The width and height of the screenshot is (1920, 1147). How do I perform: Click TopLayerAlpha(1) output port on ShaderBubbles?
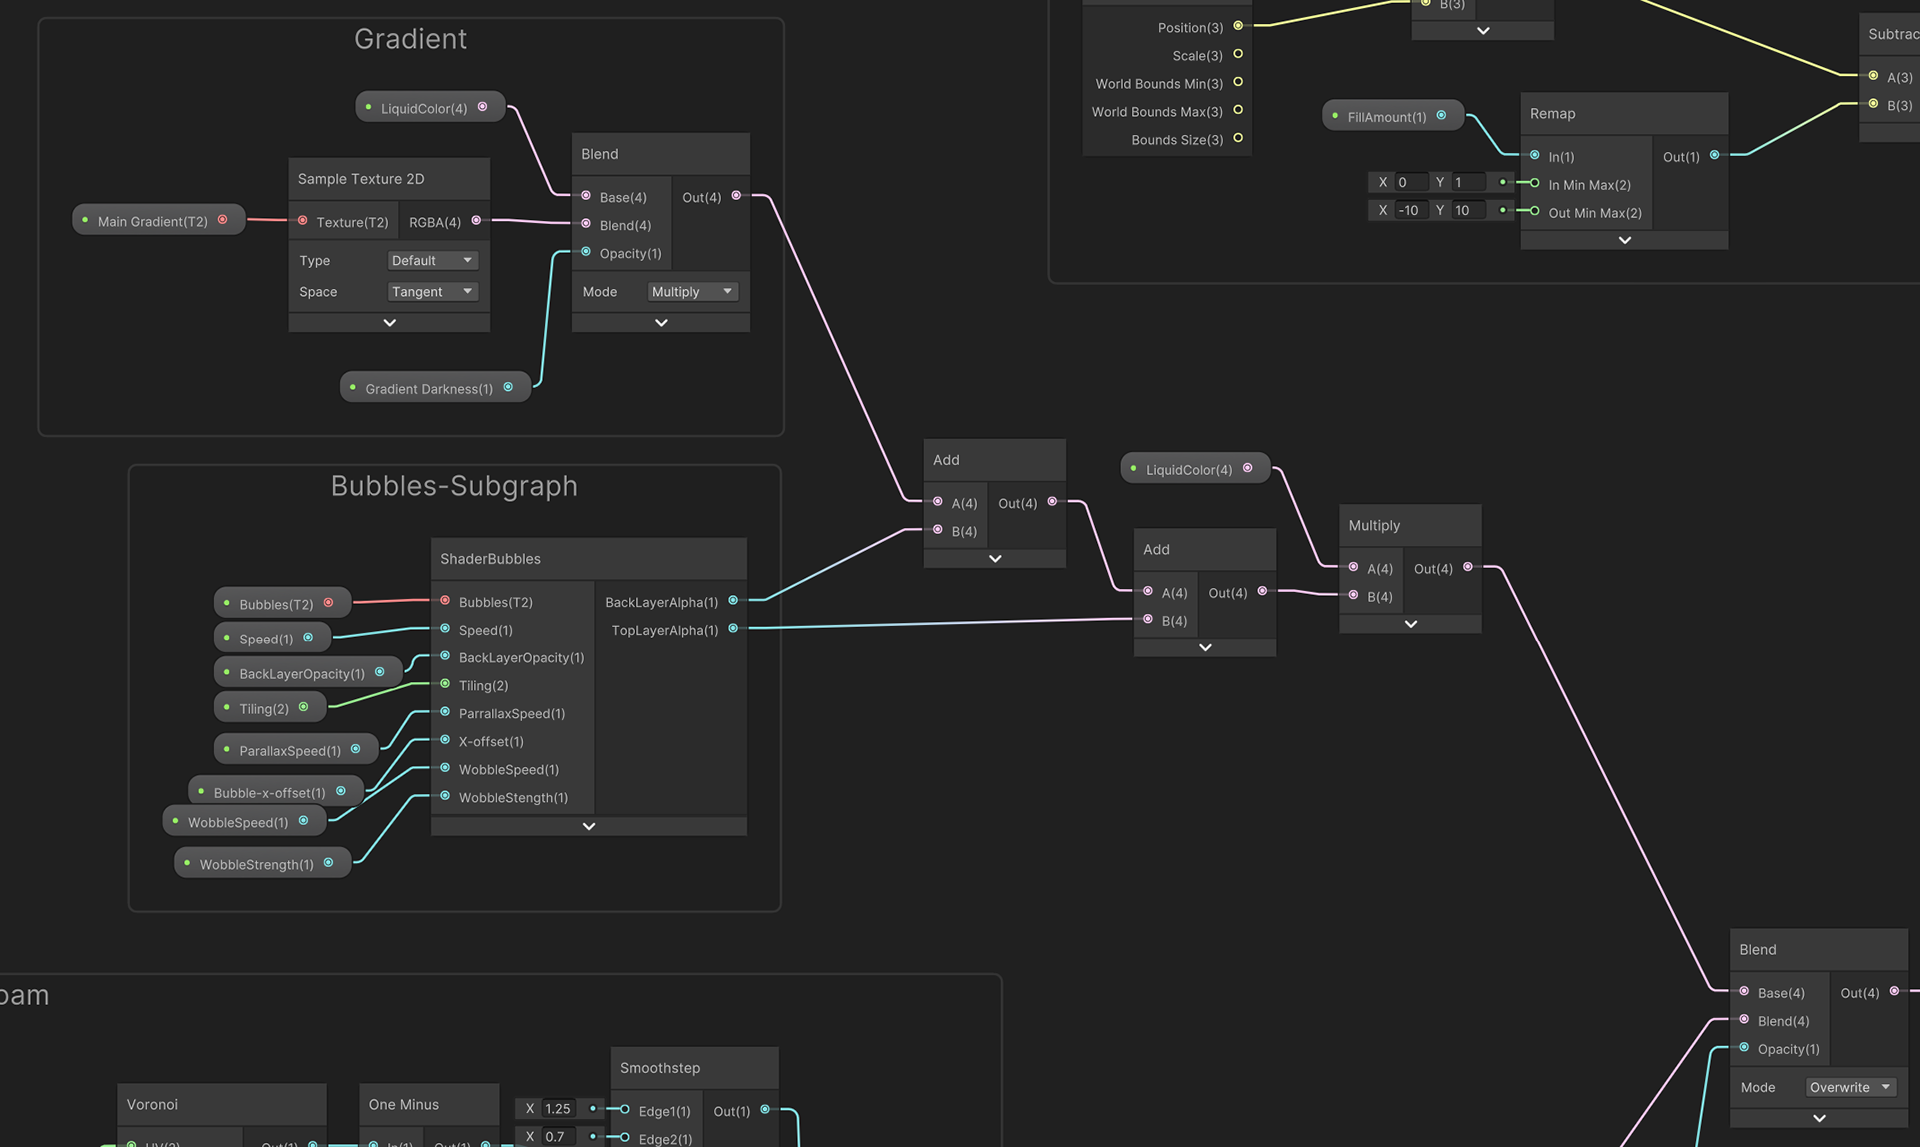(x=733, y=629)
